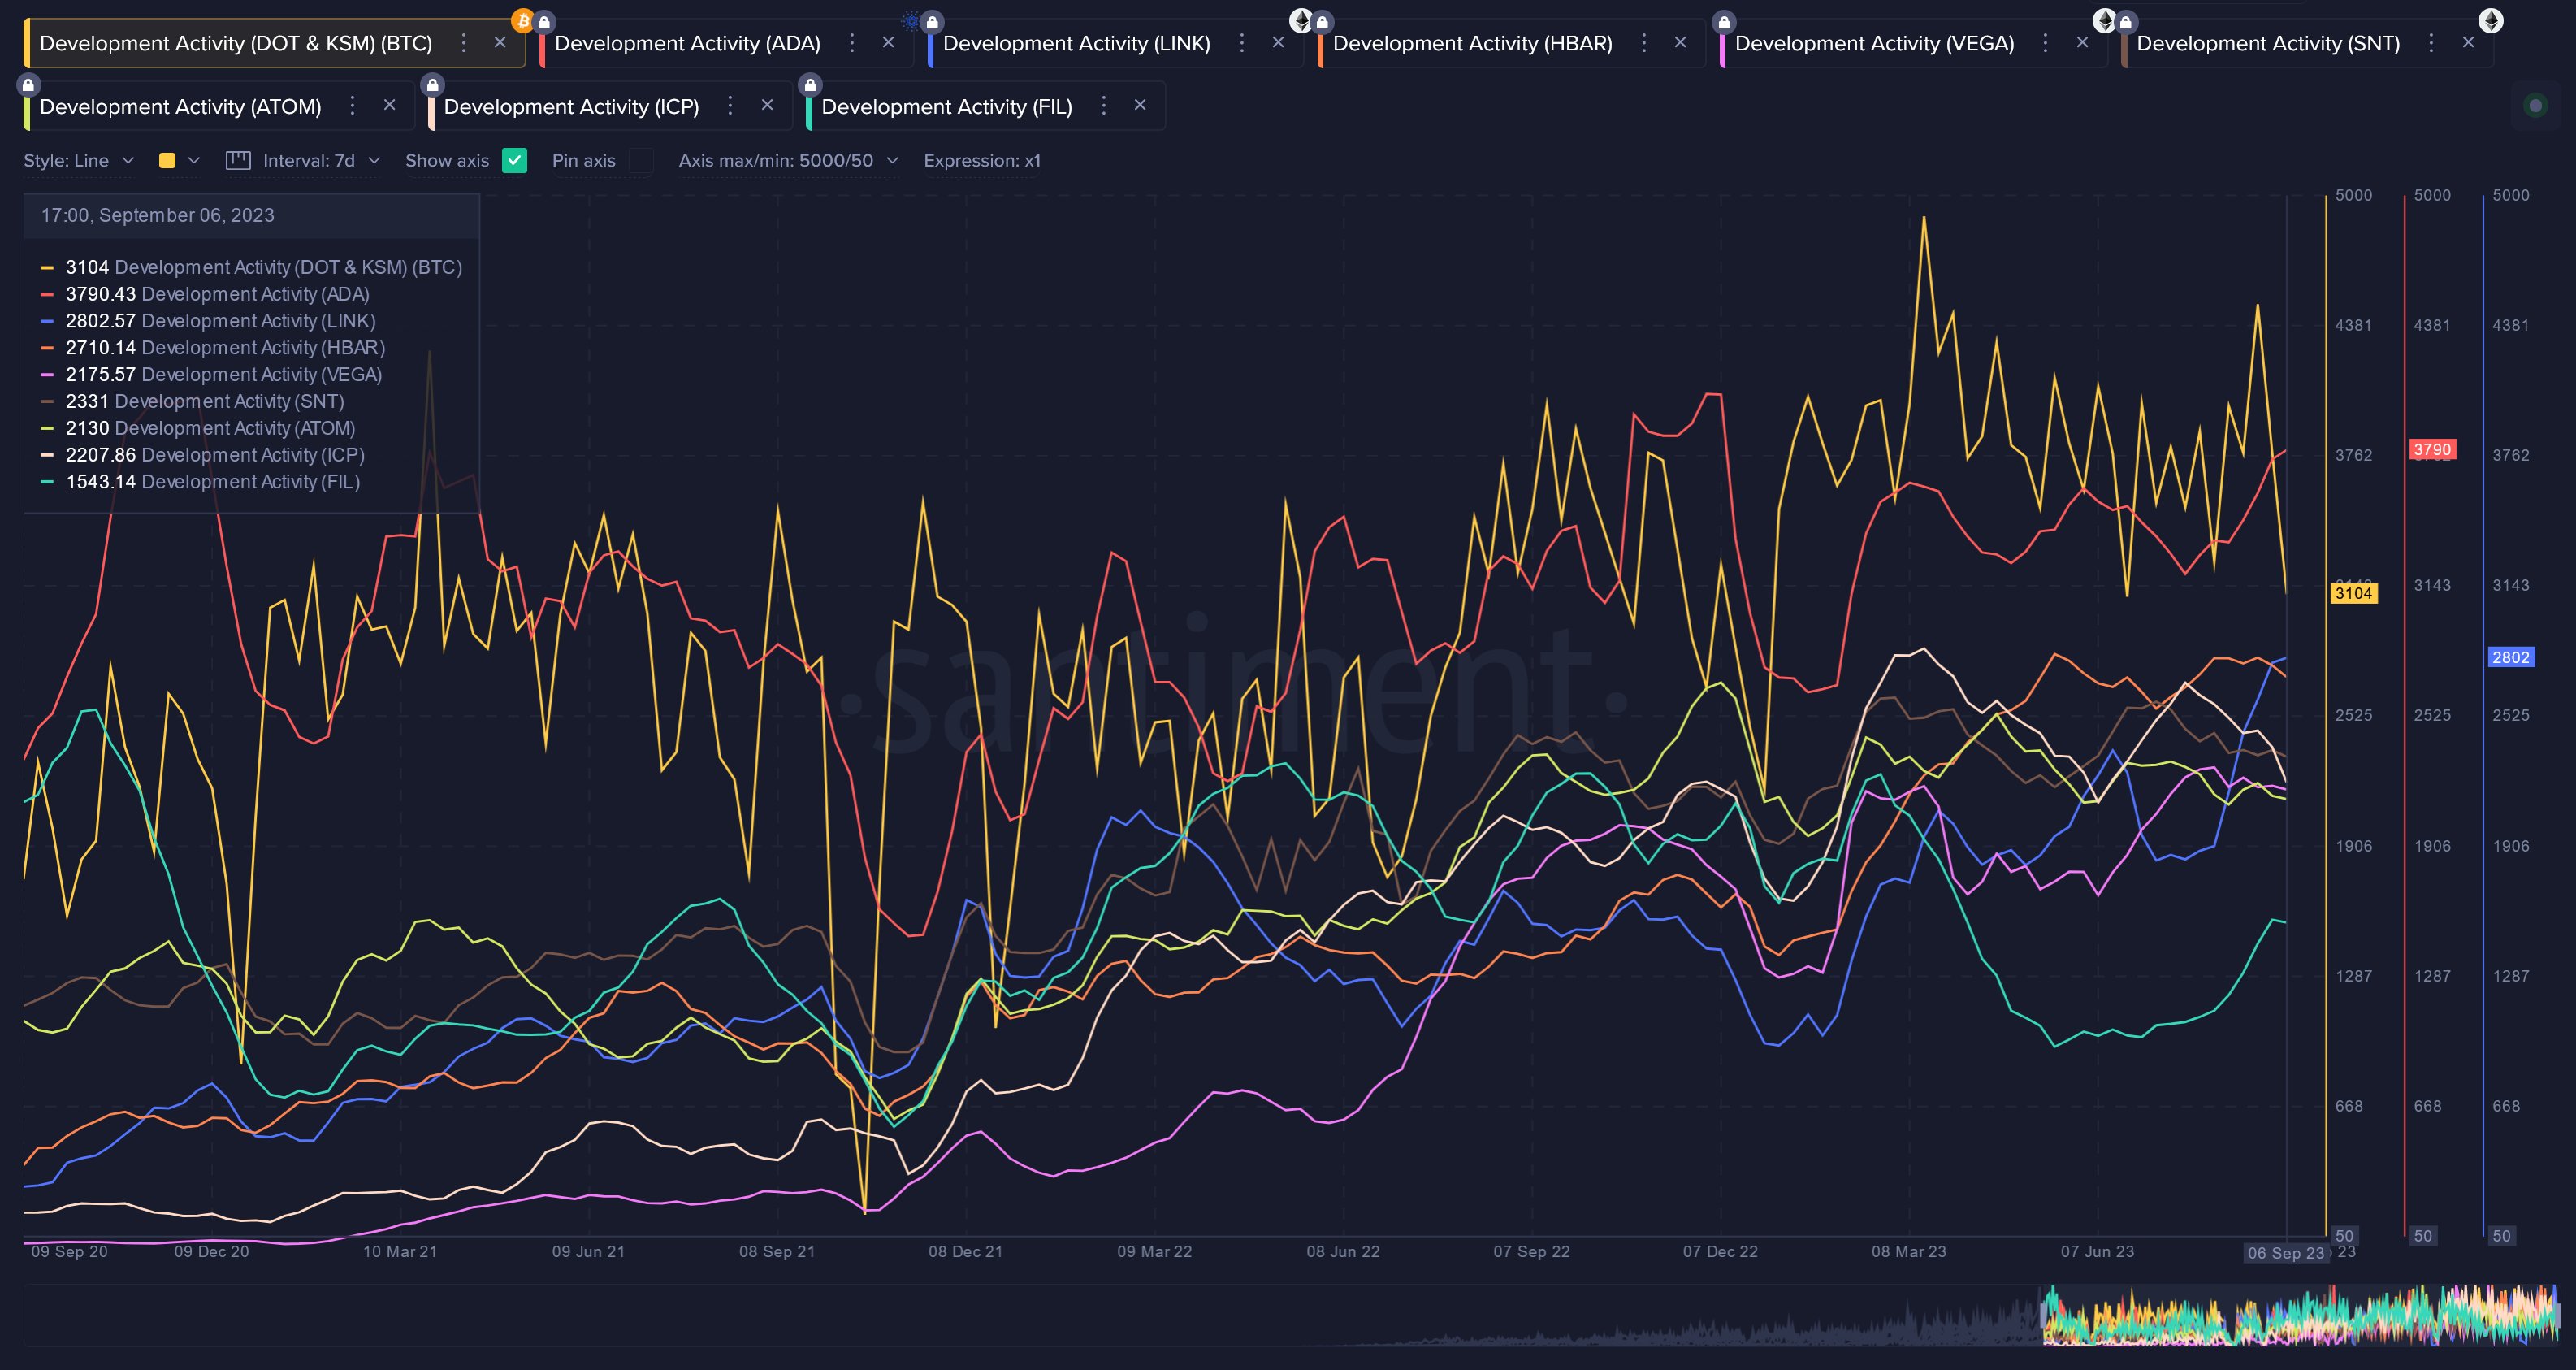Click the timeline navigator minimap at bottom

(1290, 1315)
